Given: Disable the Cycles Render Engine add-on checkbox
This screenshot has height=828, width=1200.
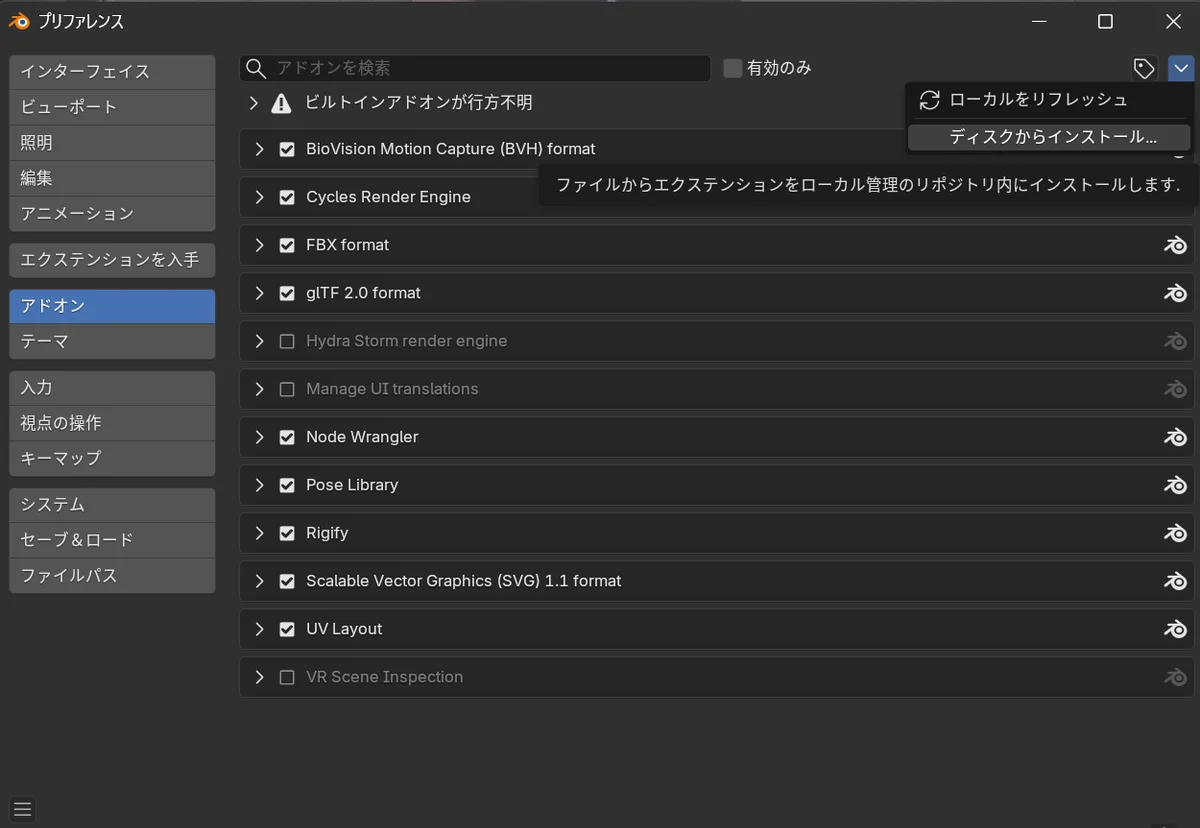Looking at the screenshot, I should coord(287,197).
